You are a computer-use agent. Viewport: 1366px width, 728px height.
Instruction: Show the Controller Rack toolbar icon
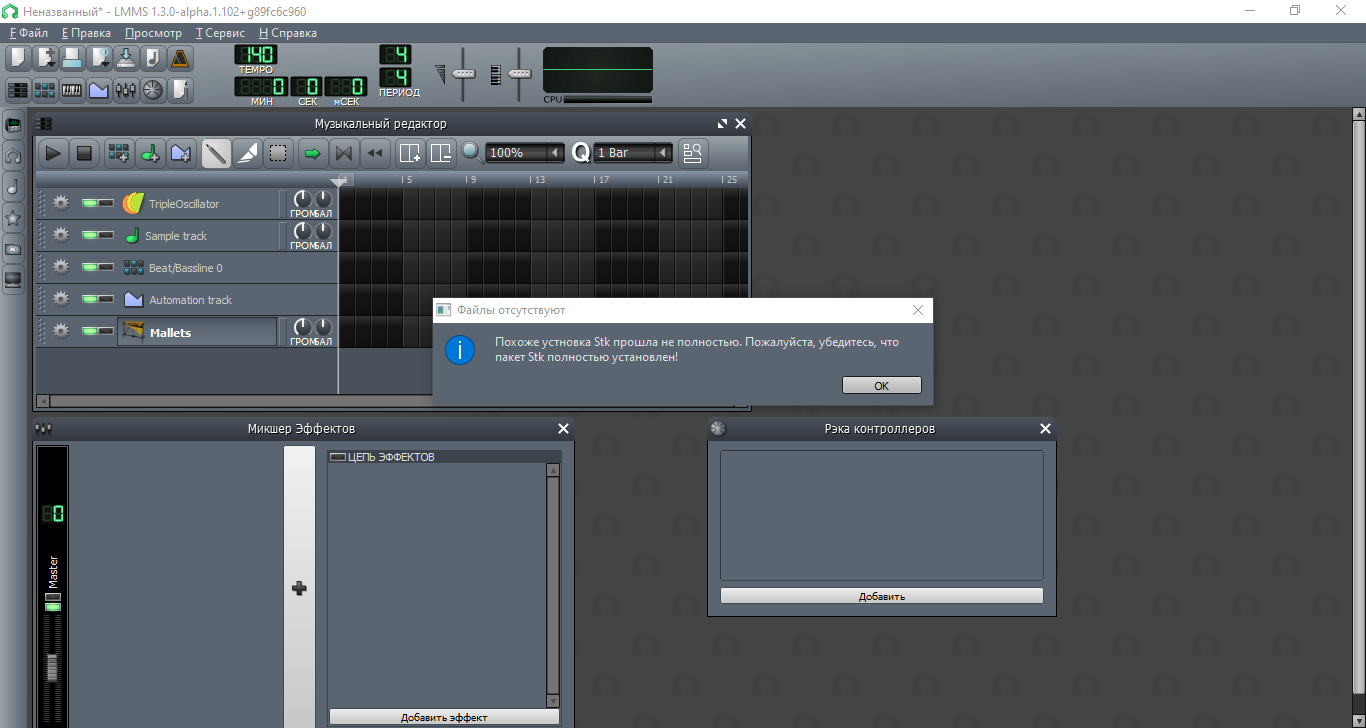click(x=153, y=90)
